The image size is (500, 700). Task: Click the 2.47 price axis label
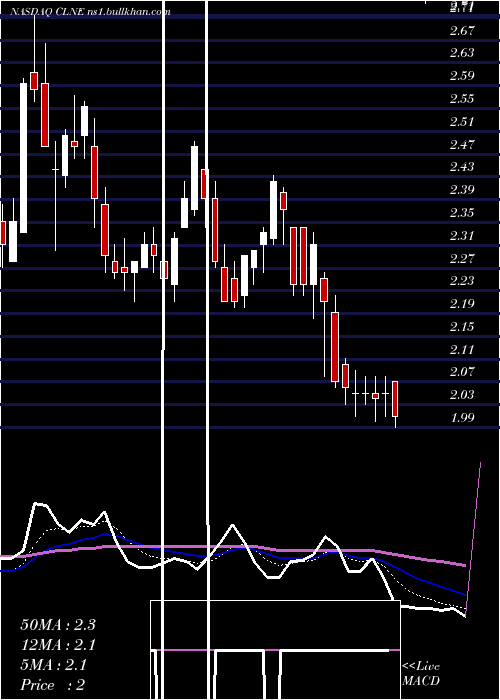462,144
